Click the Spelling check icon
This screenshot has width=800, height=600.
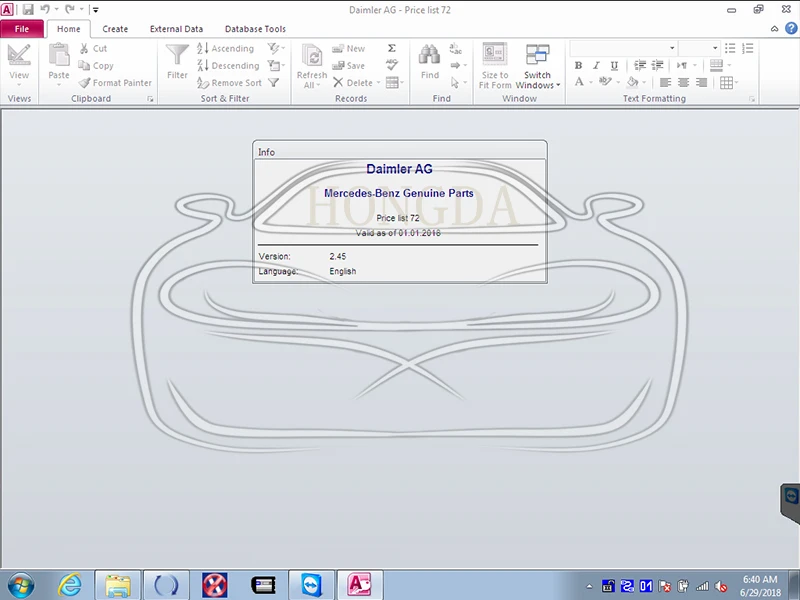tap(392, 65)
